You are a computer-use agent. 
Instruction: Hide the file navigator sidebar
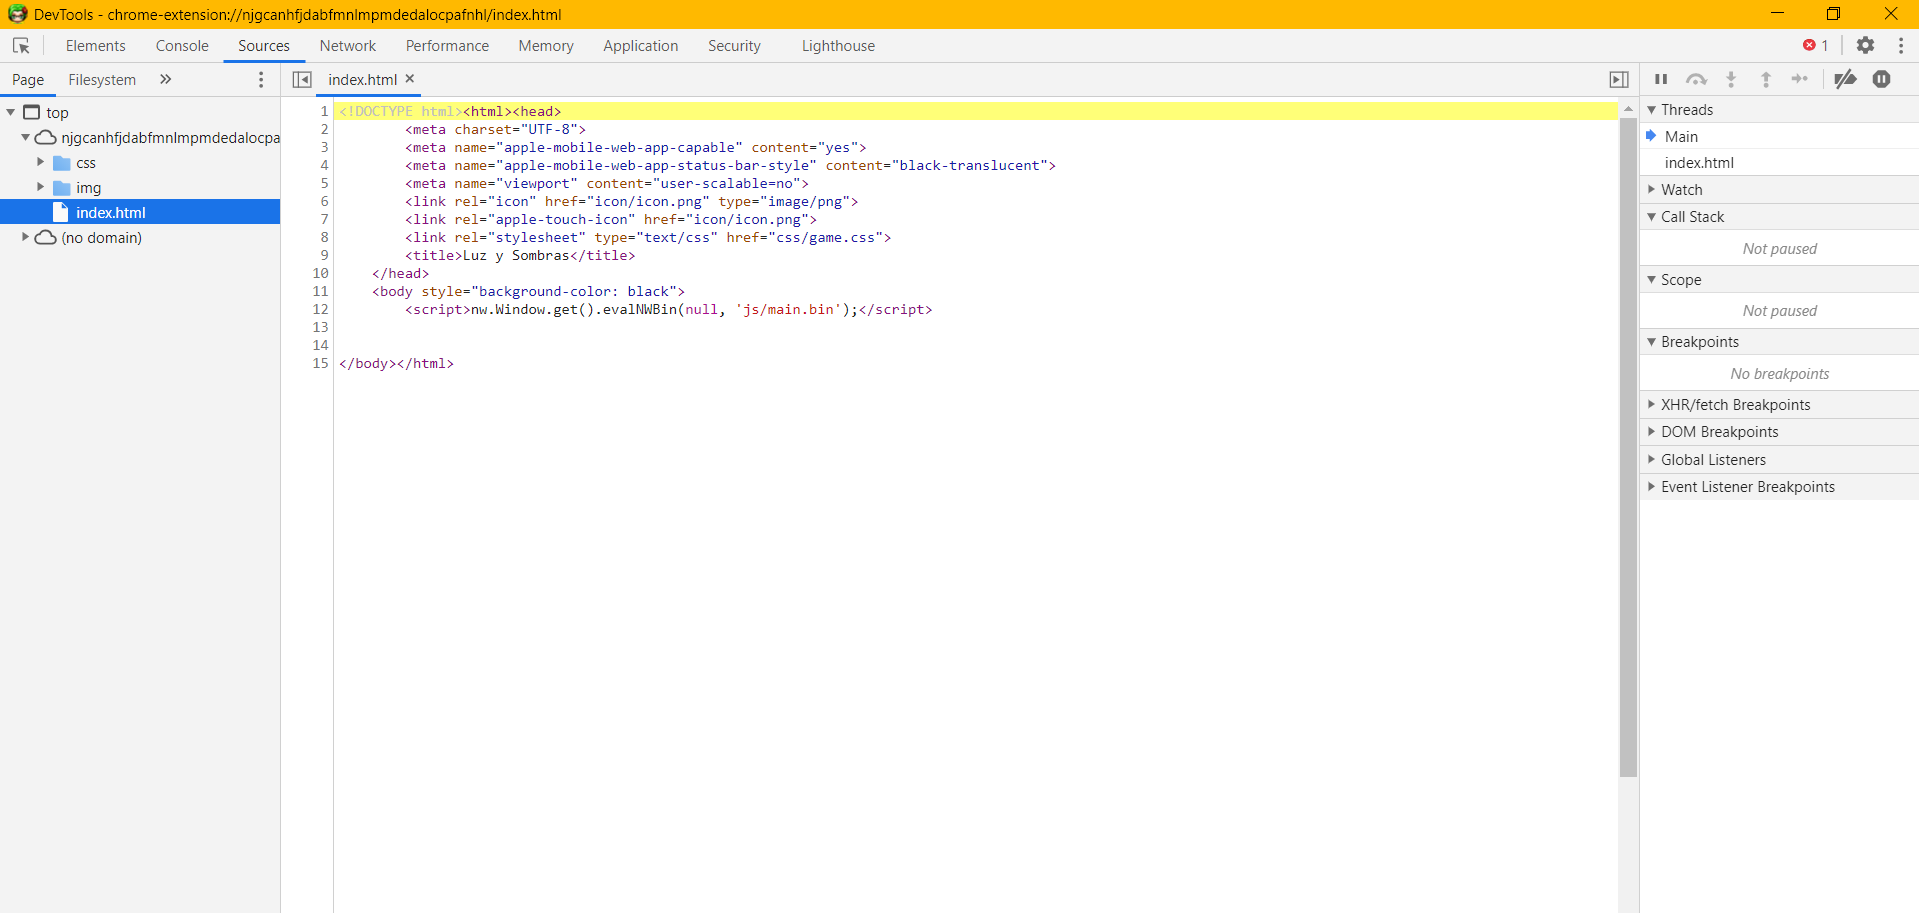tap(302, 80)
